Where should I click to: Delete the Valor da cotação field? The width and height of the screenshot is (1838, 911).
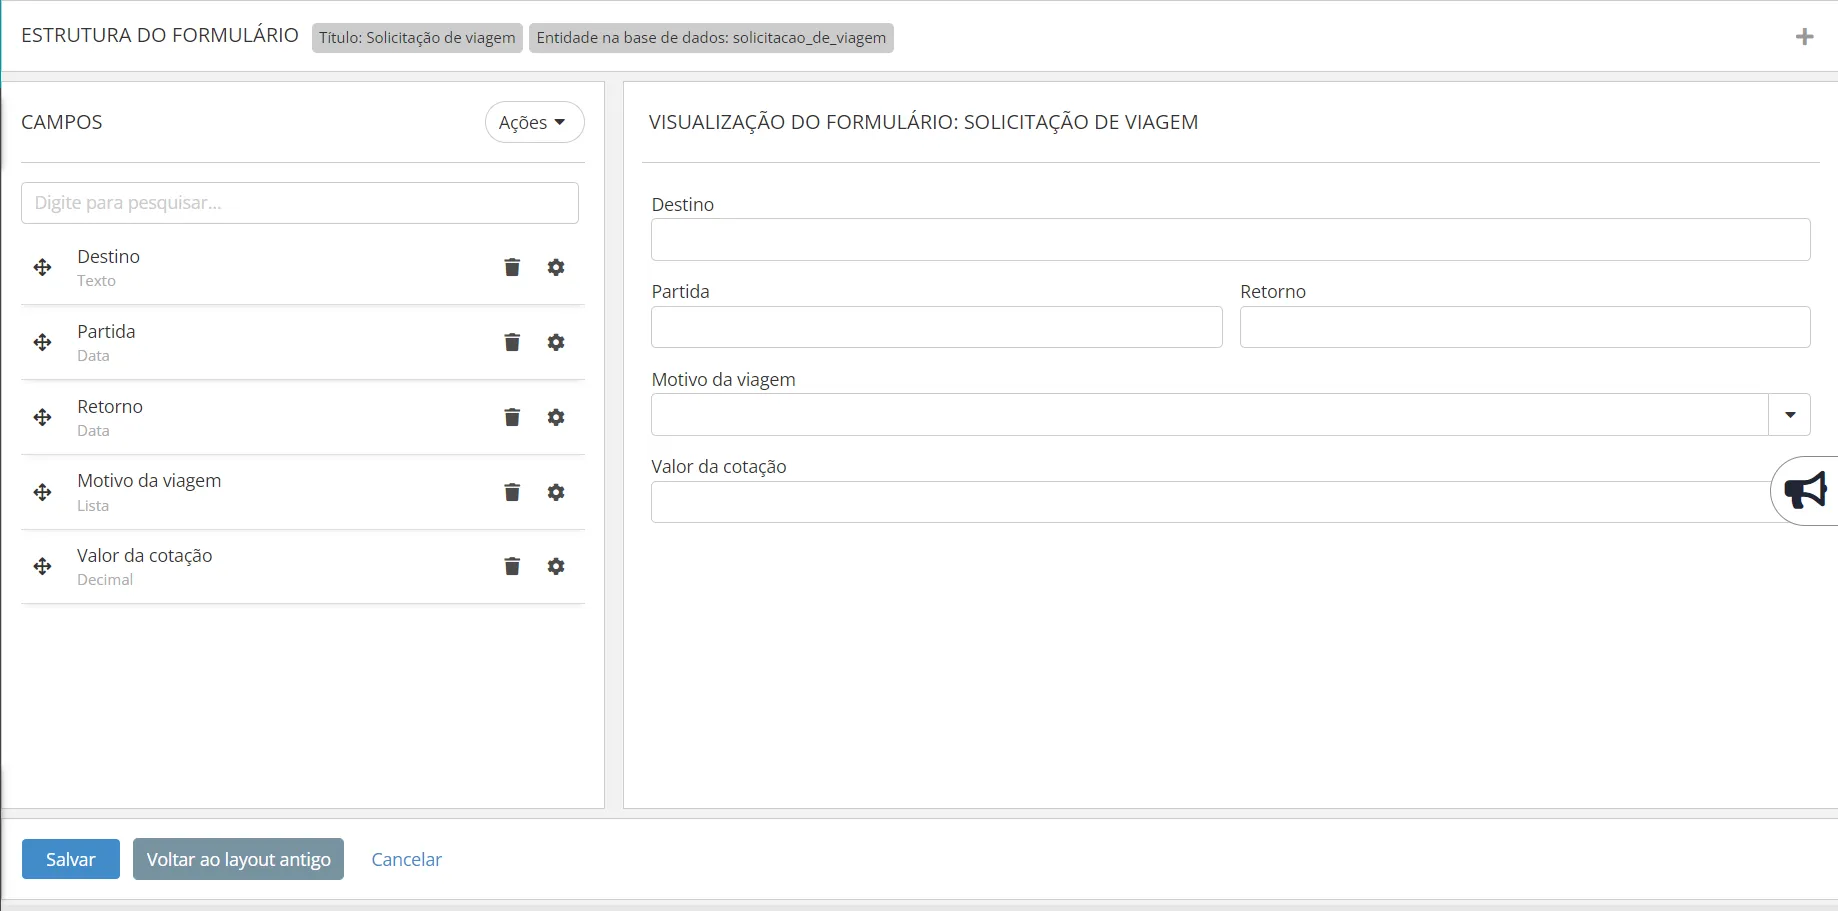point(512,566)
